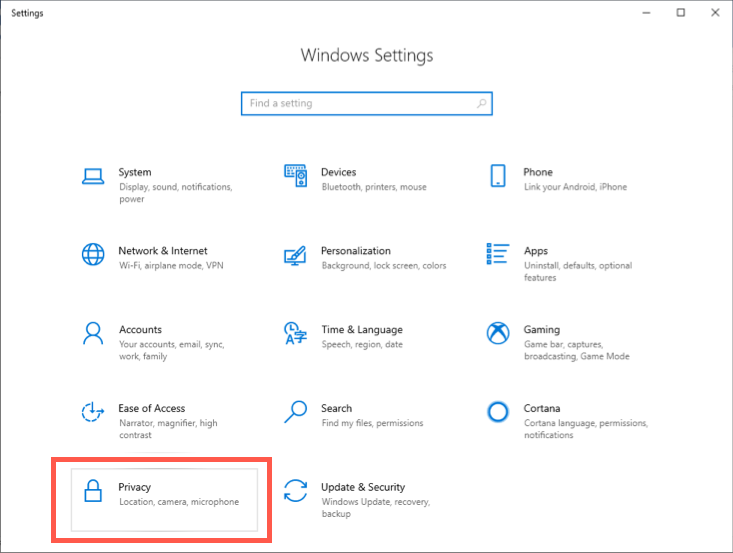733x553 pixels.
Task: Maximize the Settings window
Action: tap(681, 13)
